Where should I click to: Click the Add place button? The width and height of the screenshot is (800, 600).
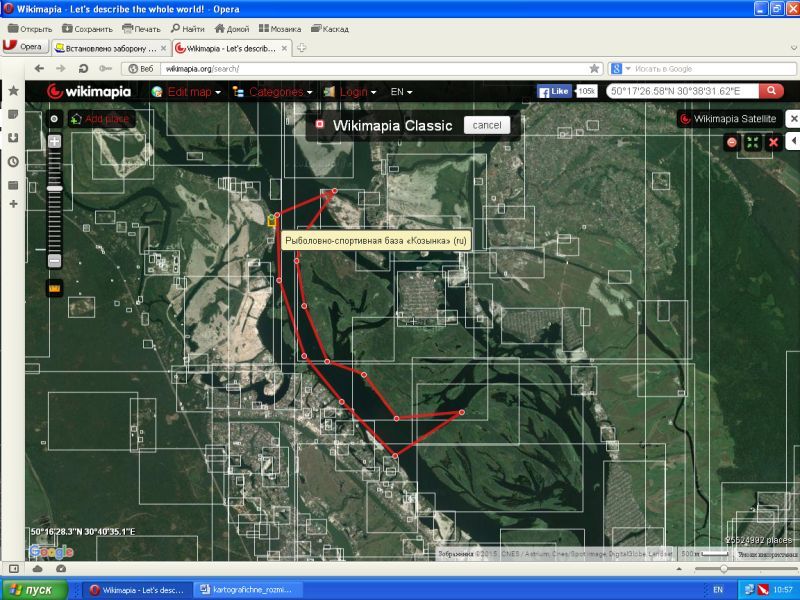[x=100, y=119]
